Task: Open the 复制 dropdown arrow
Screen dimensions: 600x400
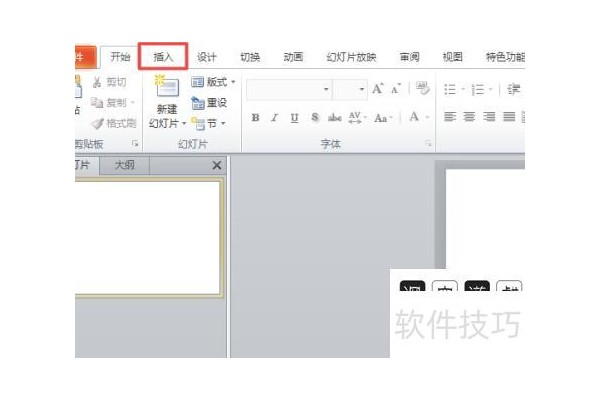Action: point(133,103)
